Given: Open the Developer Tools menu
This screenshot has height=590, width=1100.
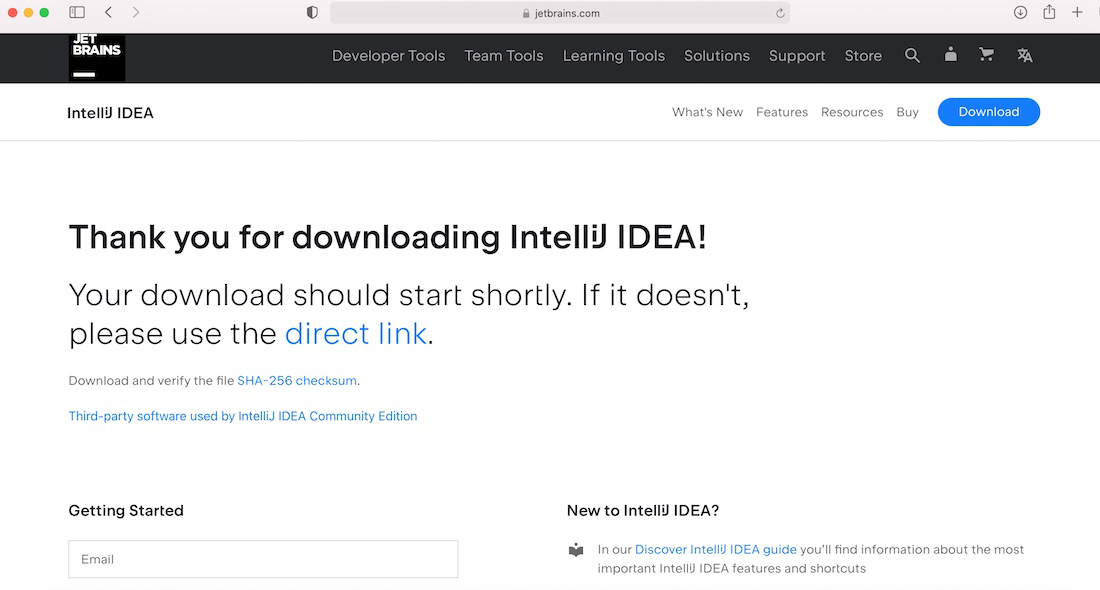Looking at the screenshot, I should pos(389,55).
